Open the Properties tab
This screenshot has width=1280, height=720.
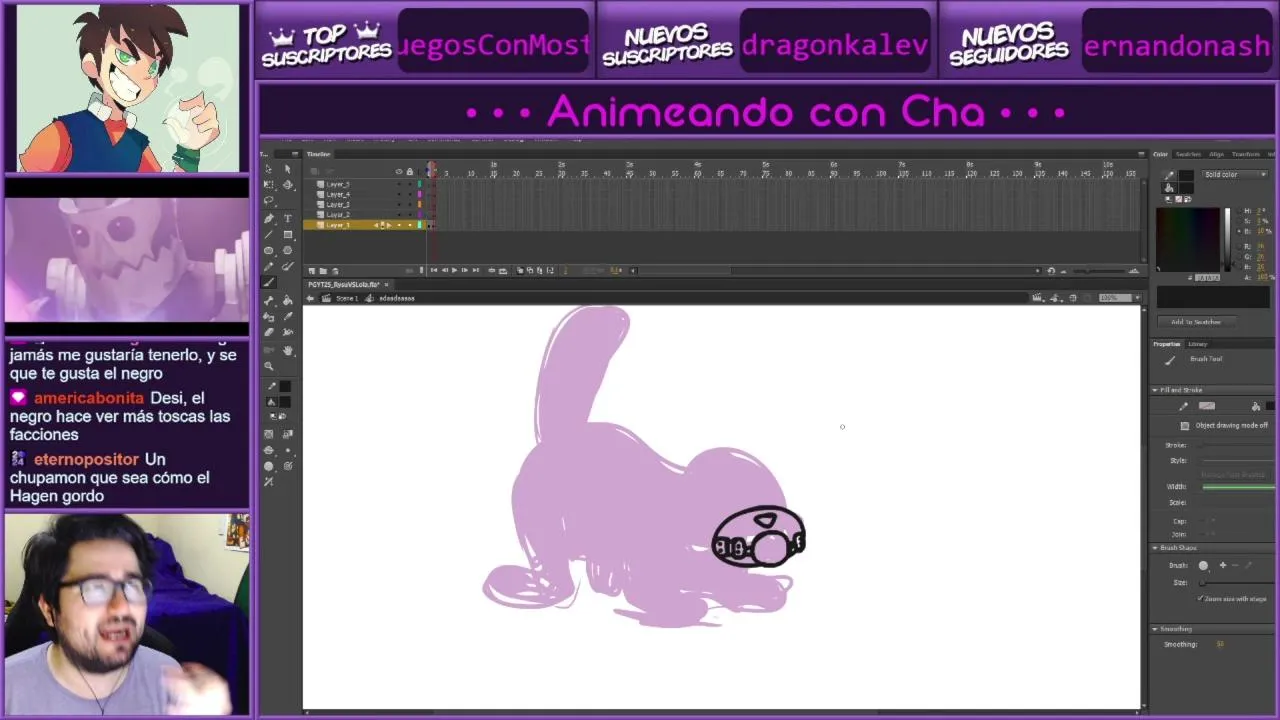(1166, 344)
